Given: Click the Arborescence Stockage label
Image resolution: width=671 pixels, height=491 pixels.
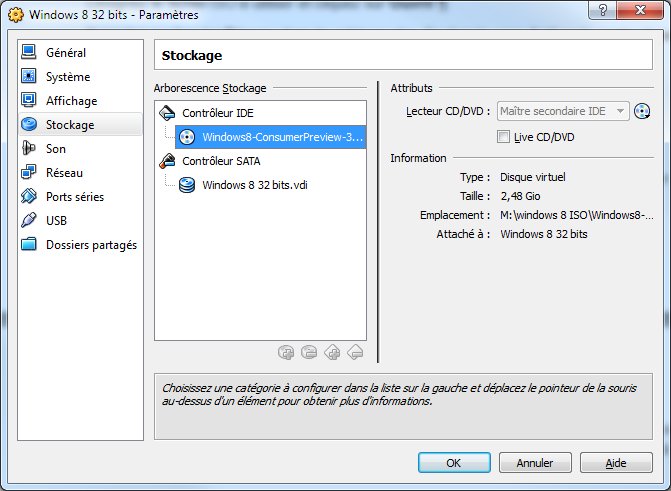Looking at the screenshot, I should [210, 88].
